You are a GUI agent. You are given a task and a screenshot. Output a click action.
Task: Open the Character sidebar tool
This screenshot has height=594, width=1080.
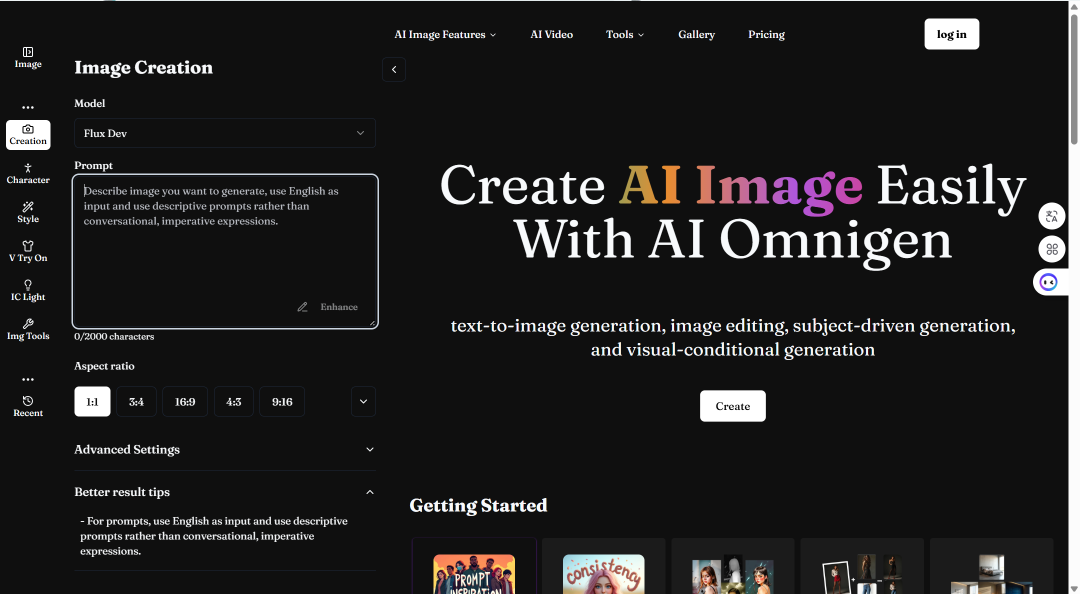coord(28,174)
